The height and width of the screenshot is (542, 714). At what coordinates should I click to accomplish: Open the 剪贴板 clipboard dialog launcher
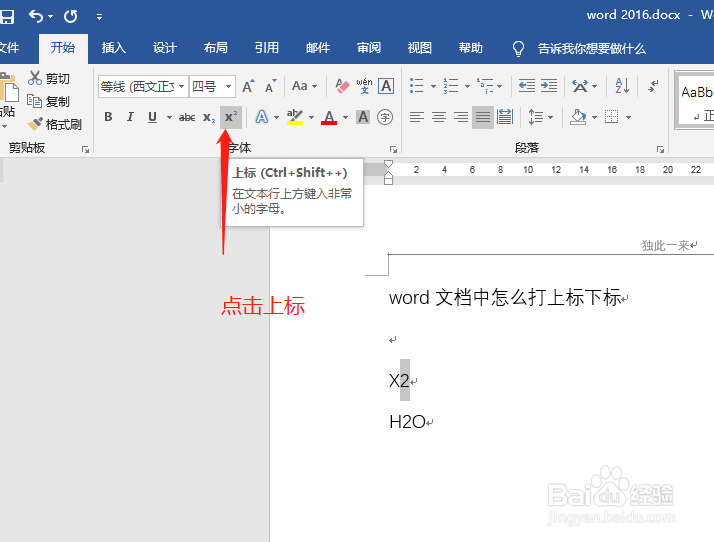pyautogui.click(x=85, y=149)
